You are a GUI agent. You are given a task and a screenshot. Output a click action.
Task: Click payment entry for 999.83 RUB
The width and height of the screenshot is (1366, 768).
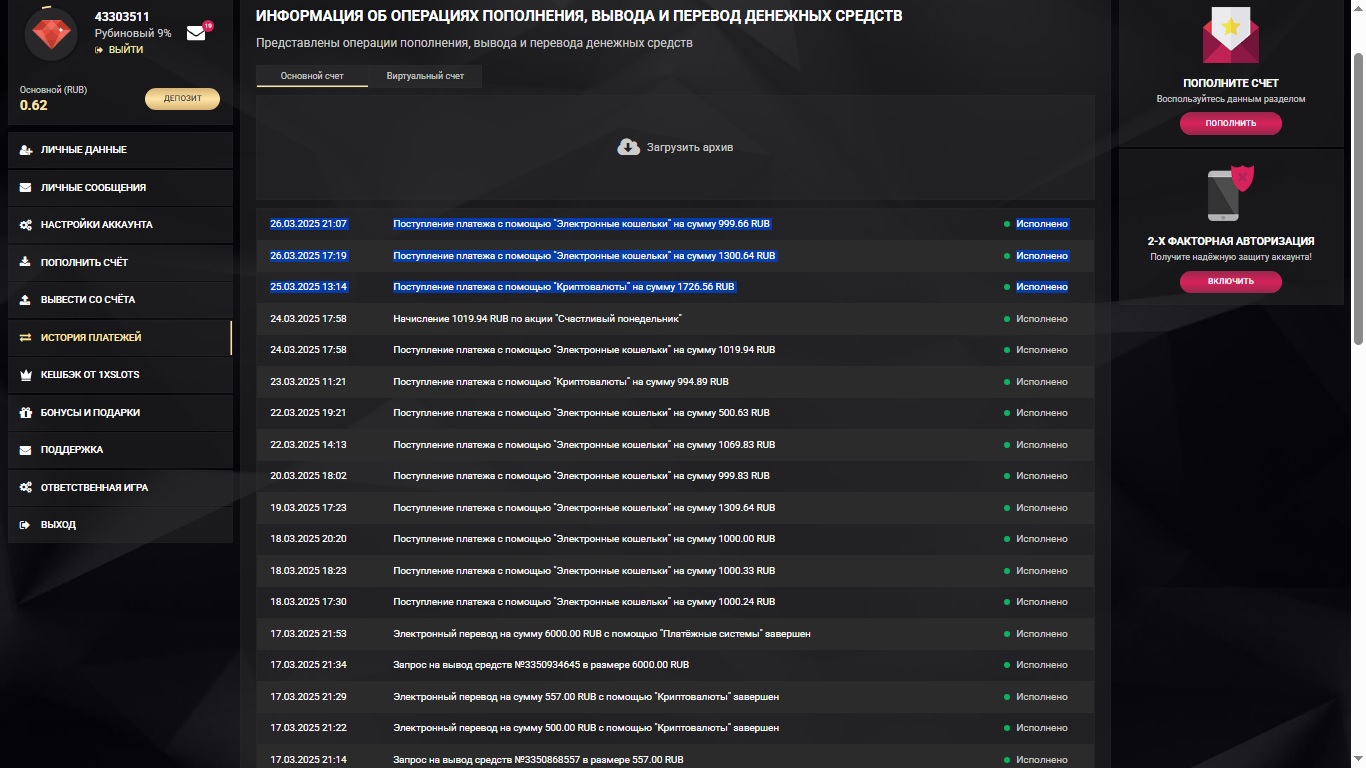click(581, 476)
